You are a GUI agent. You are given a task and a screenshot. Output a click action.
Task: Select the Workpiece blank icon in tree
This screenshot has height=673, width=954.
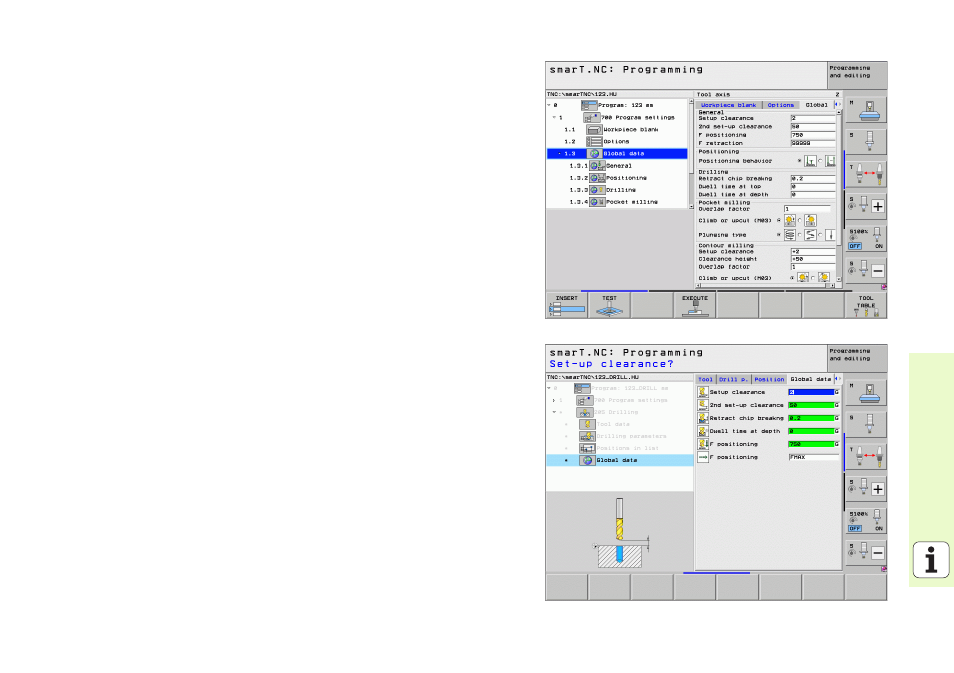point(593,129)
